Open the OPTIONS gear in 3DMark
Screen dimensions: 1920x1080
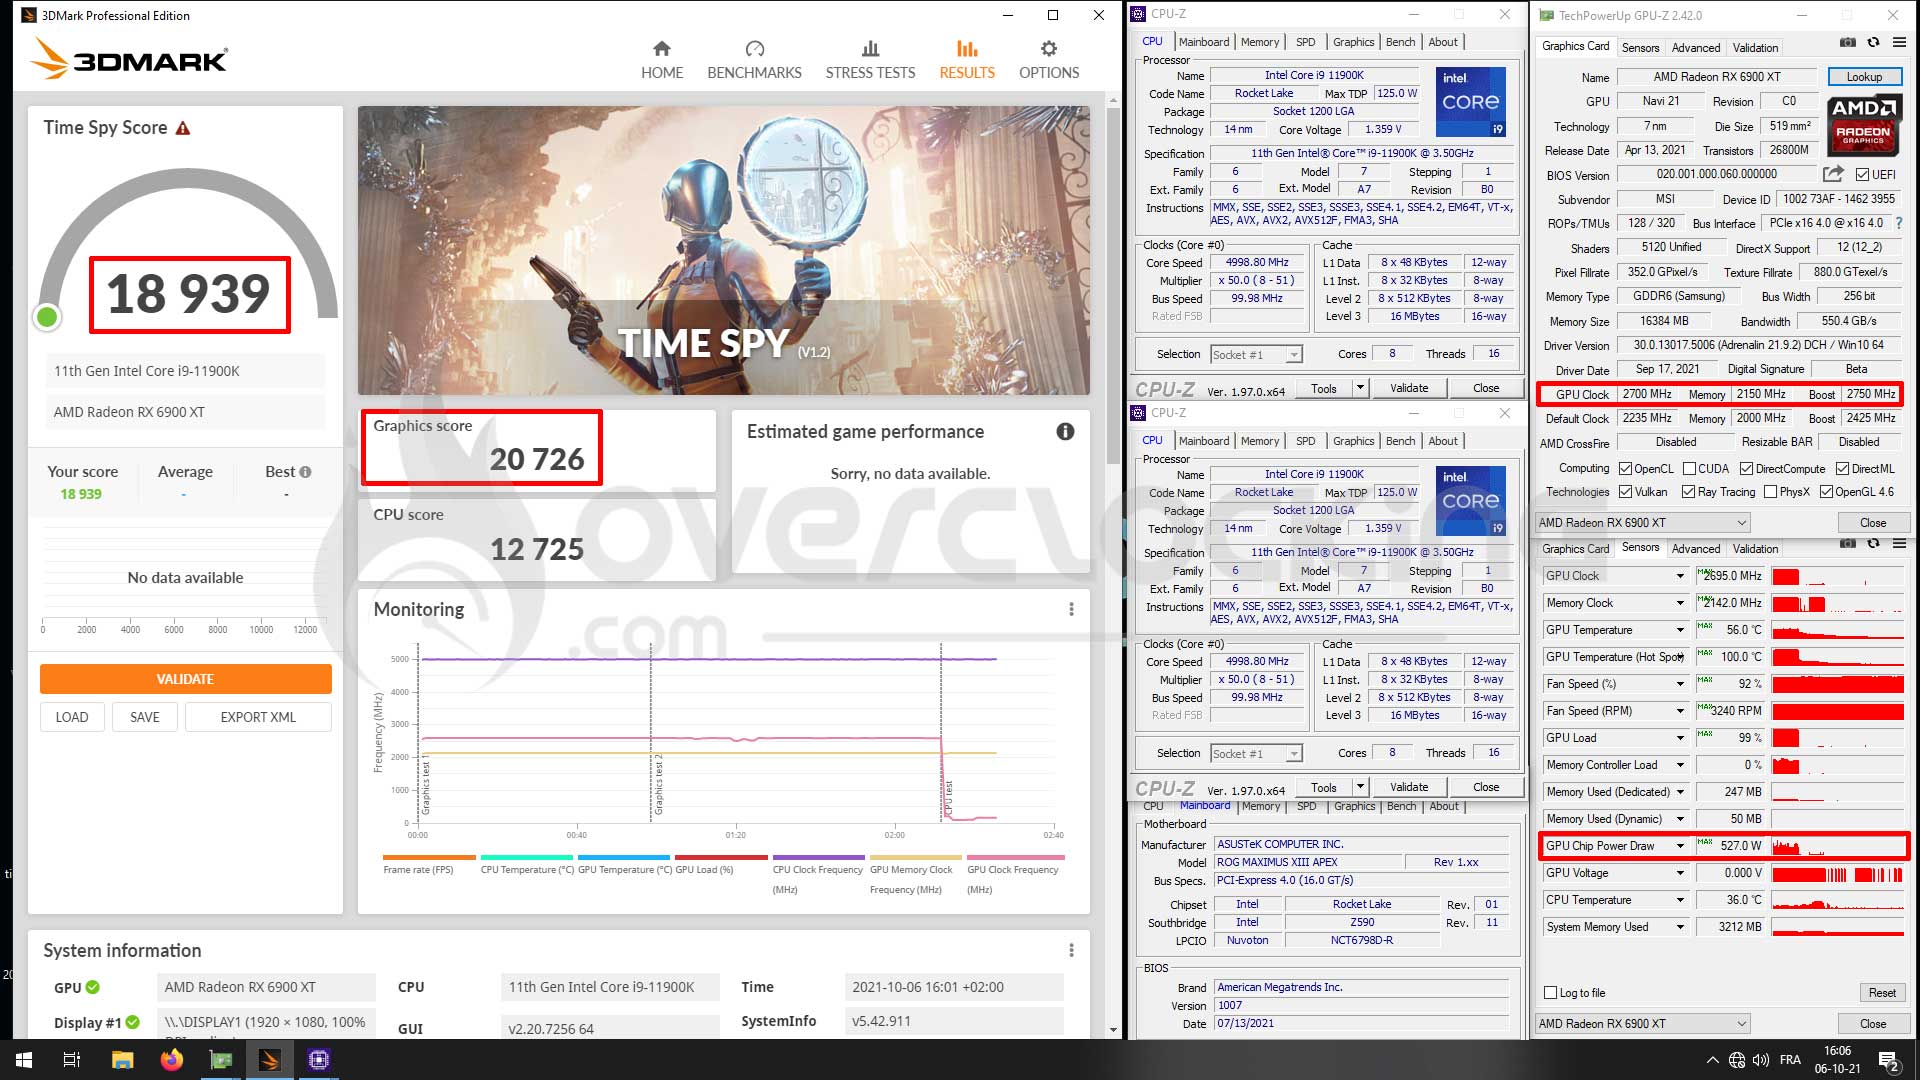point(1048,60)
